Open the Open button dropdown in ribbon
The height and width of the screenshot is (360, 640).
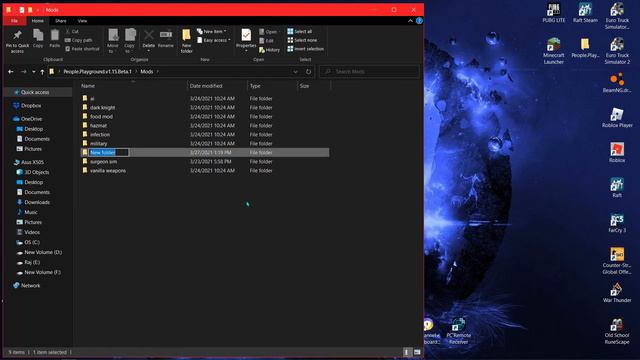269,31
